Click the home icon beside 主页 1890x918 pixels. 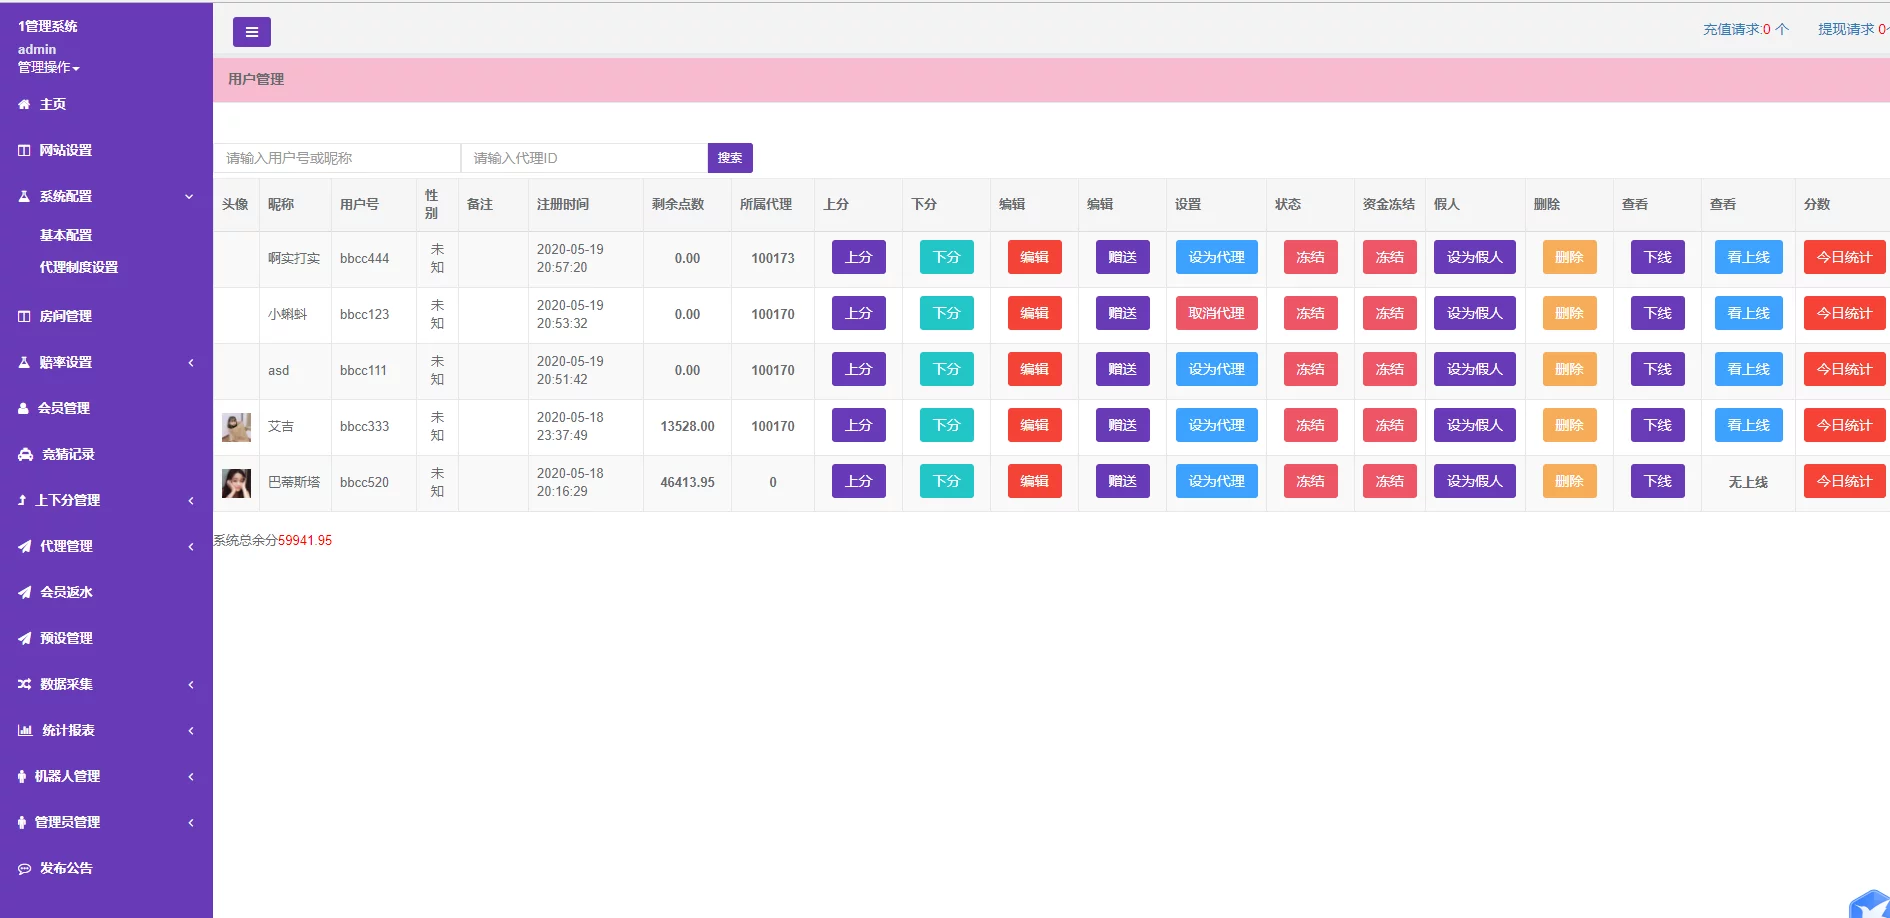coord(24,104)
